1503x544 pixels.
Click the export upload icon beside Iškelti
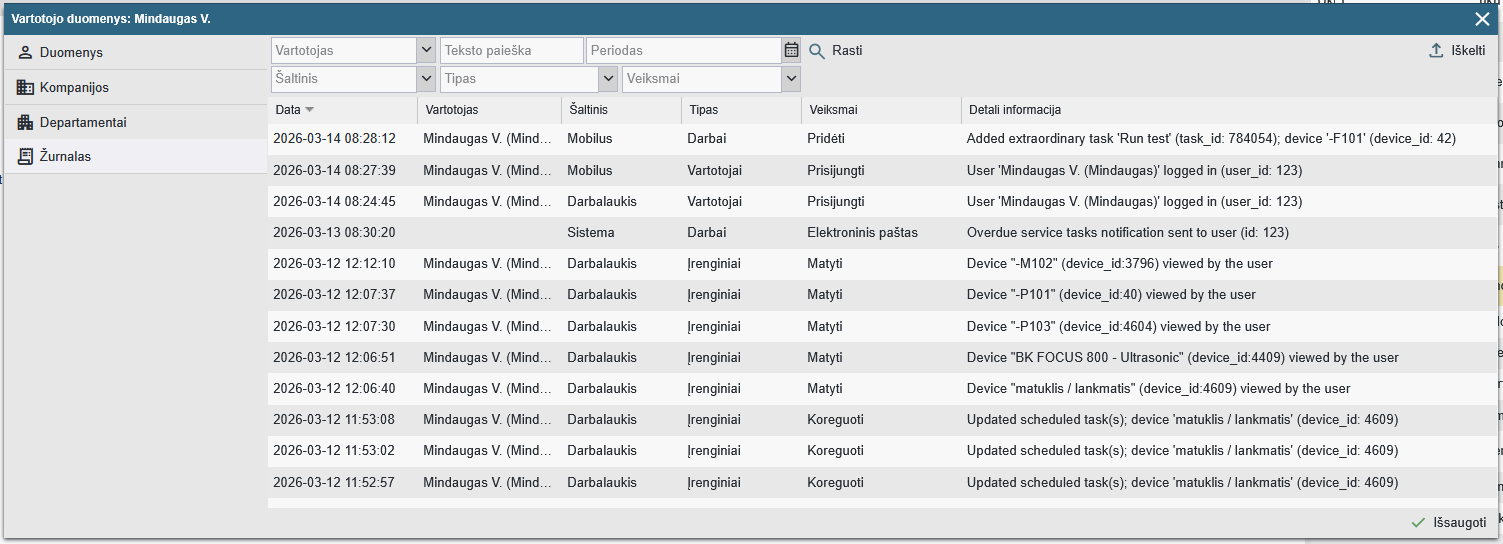(x=1436, y=50)
